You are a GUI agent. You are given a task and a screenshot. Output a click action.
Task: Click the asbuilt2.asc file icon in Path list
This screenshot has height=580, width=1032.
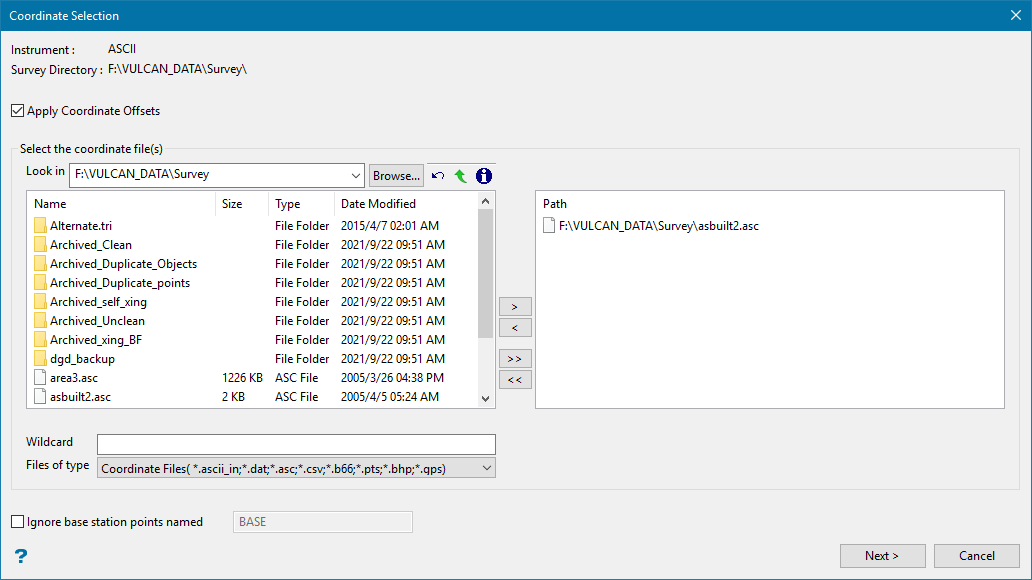coord(548,226)
